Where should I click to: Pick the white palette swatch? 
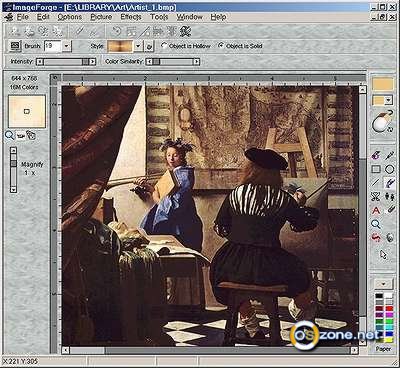389,296
